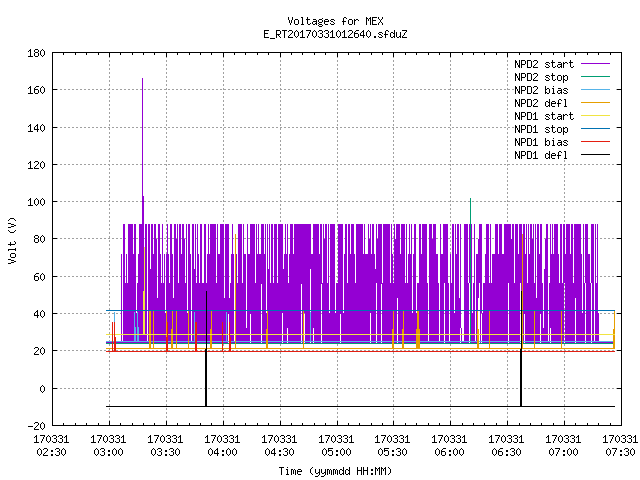The height and width of the screenshot is (480, 640).
Task: Click the NPD2 stop green legend line
Action: click(595, 77)
